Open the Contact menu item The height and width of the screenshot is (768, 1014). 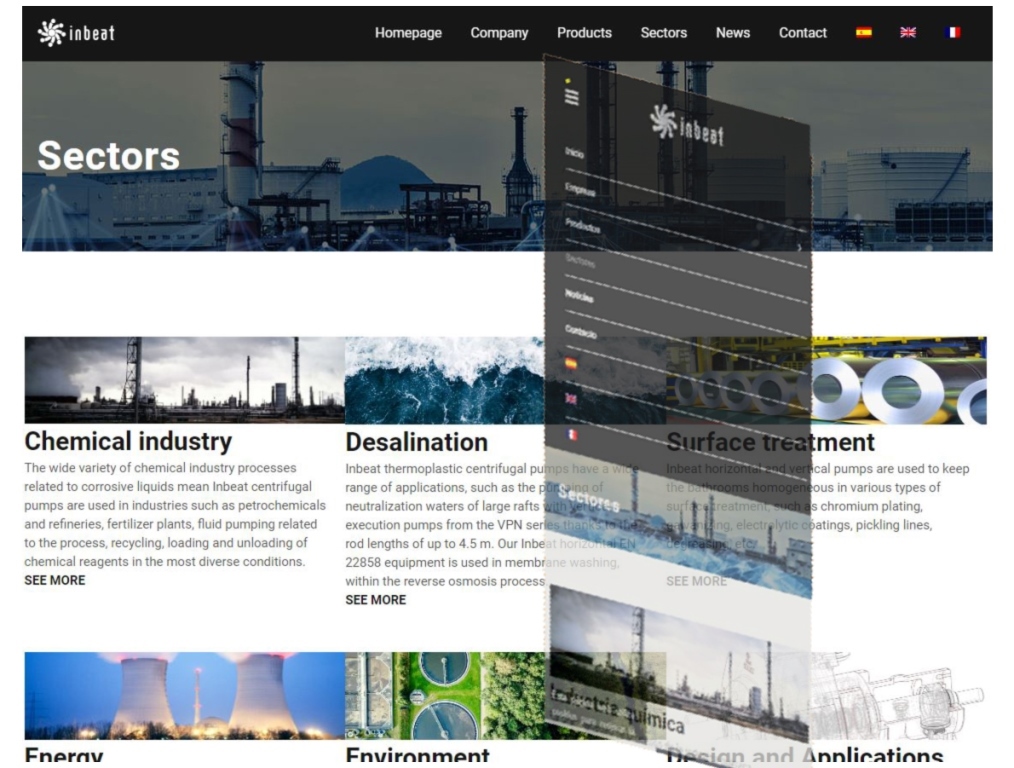(x=803, y=33)
